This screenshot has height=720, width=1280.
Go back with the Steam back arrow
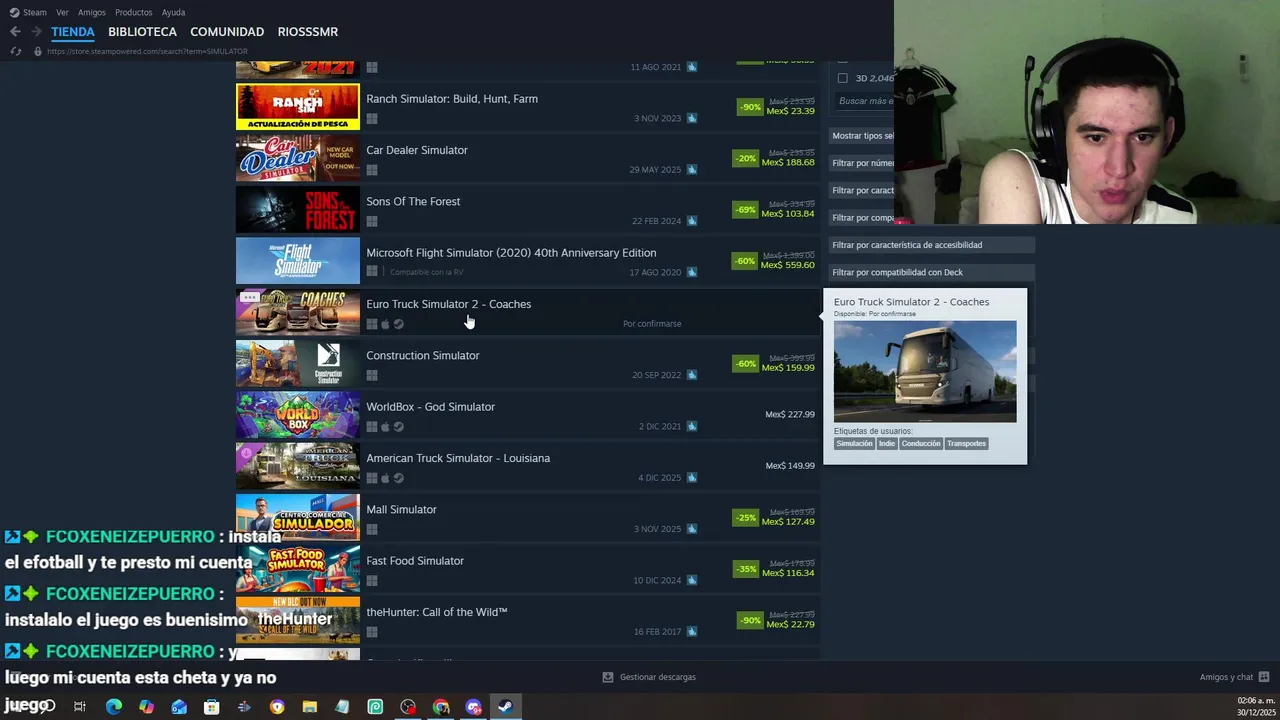(x=15, y=32)
